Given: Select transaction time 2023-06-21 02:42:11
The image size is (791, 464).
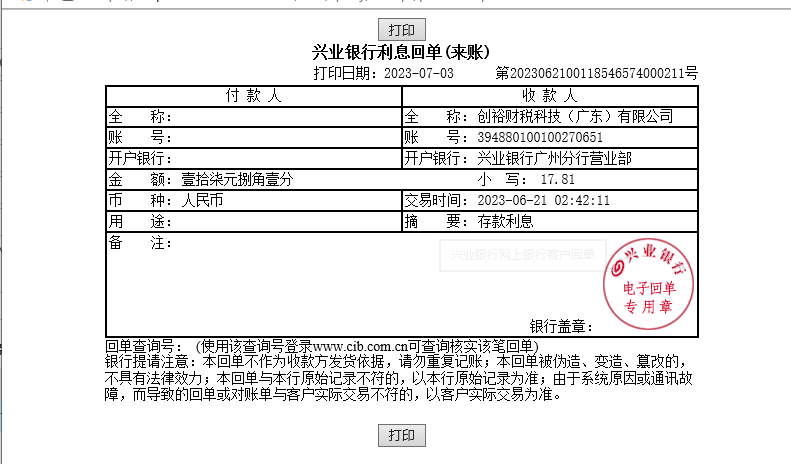Looking at the screenshot, I should pyautogui.click(x=543, y=201).
